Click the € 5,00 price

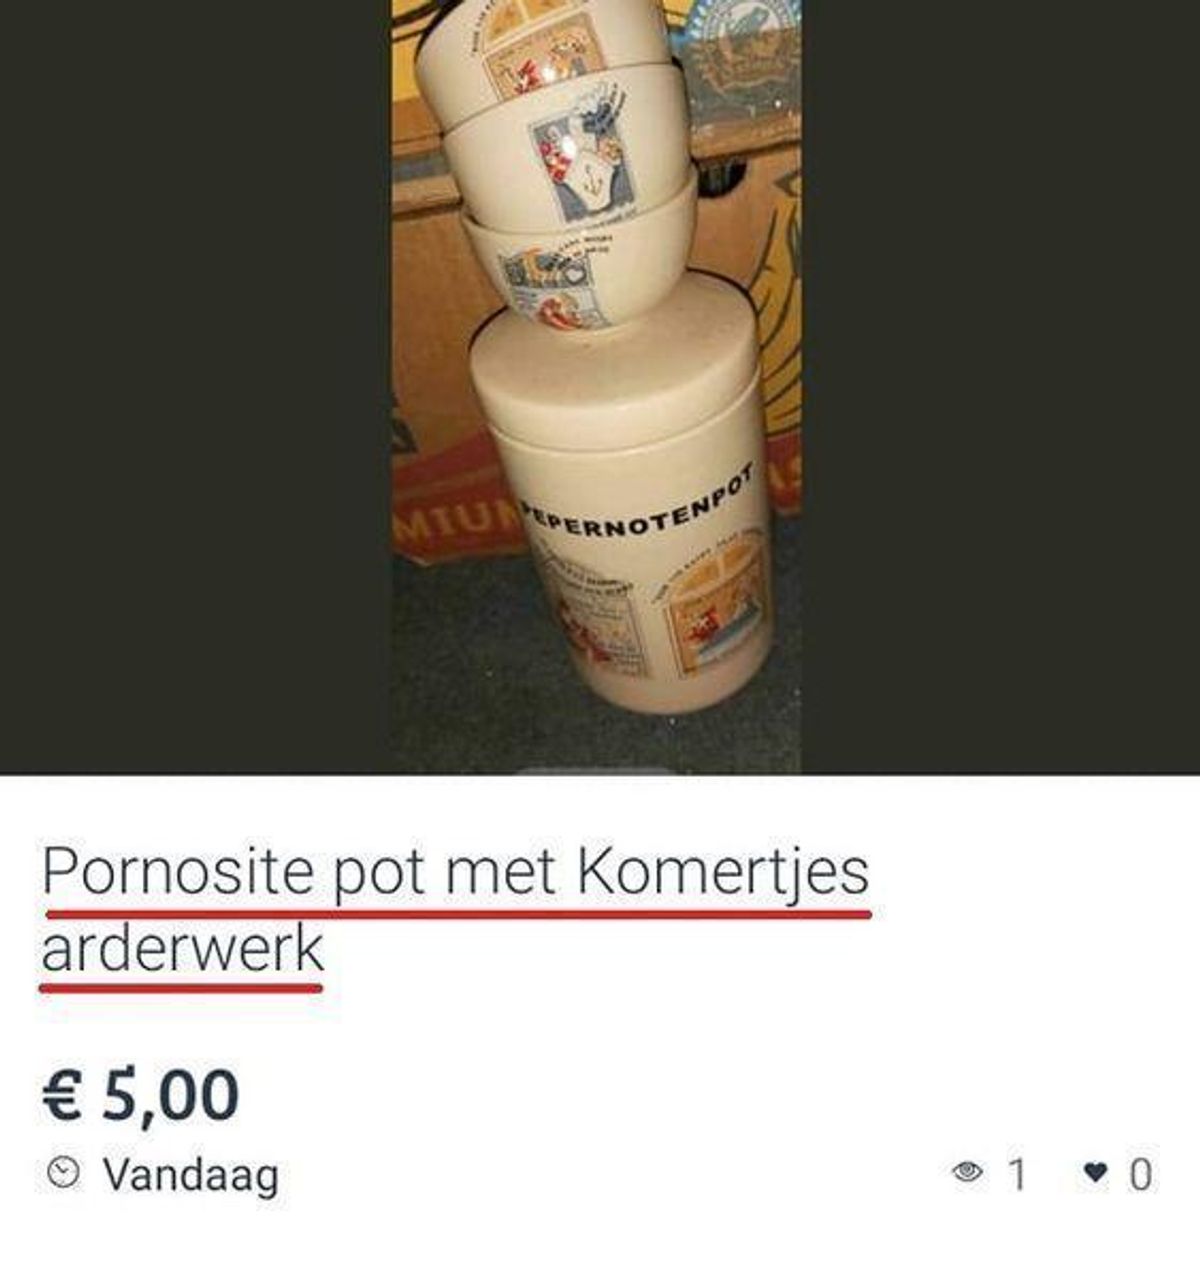point(140,1095)
